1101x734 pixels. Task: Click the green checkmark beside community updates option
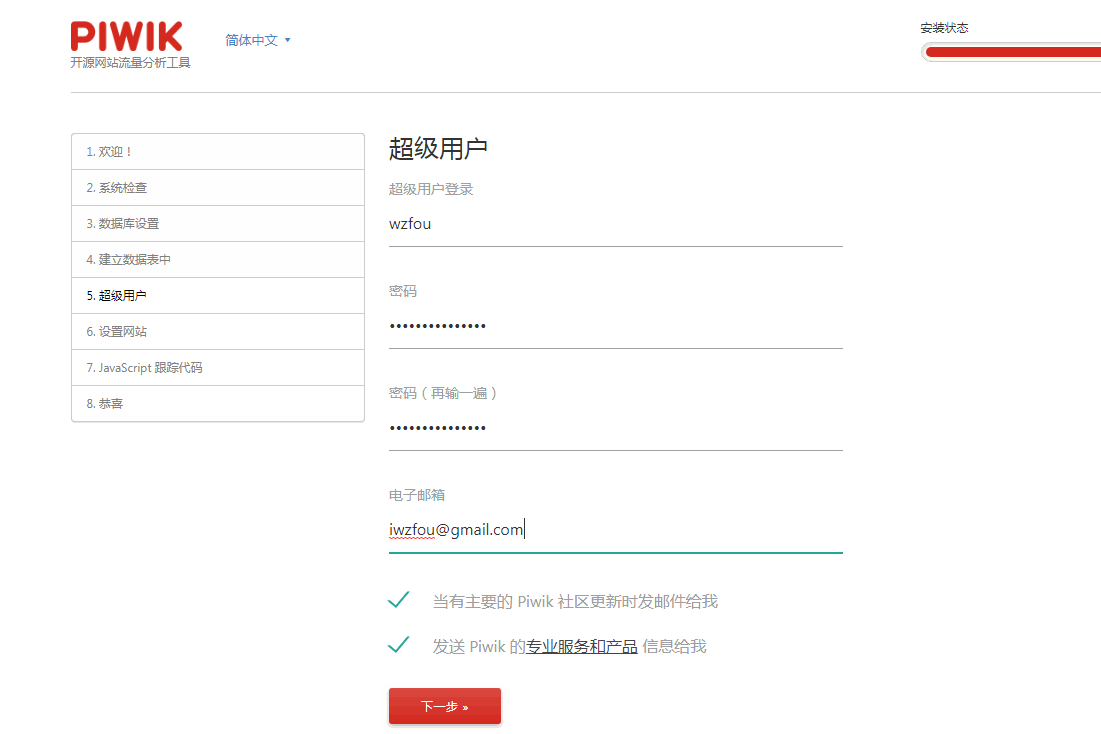coord(398,599)
